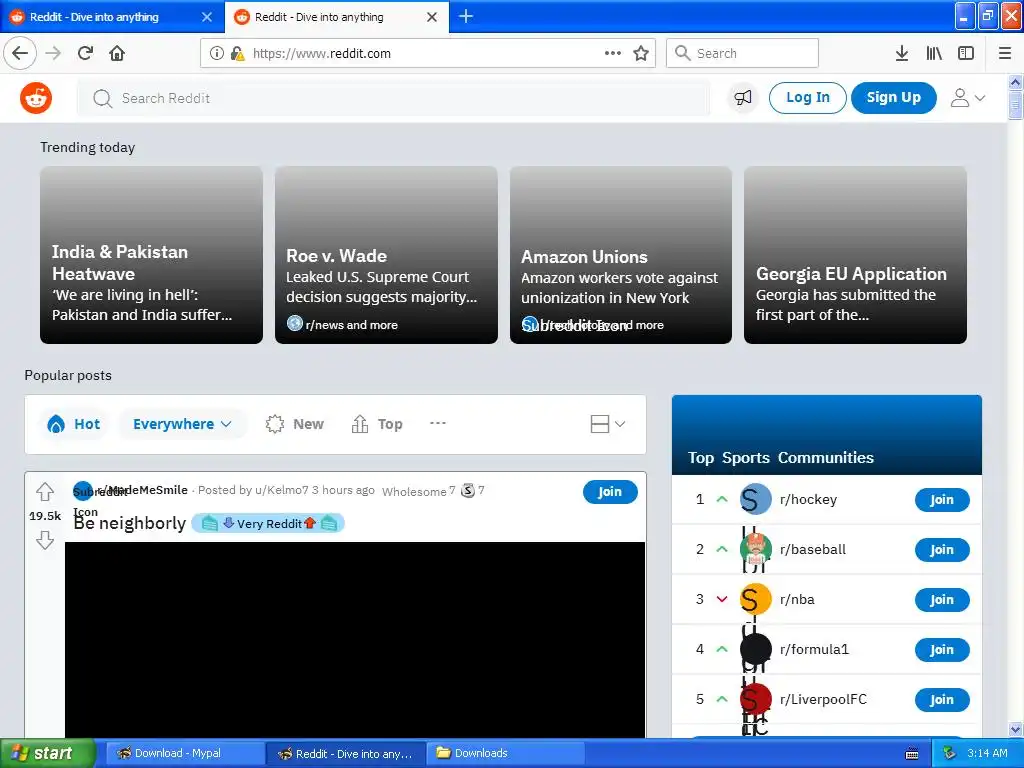
Task: Click the Sign Up button
Action: (x=893, y=98)
